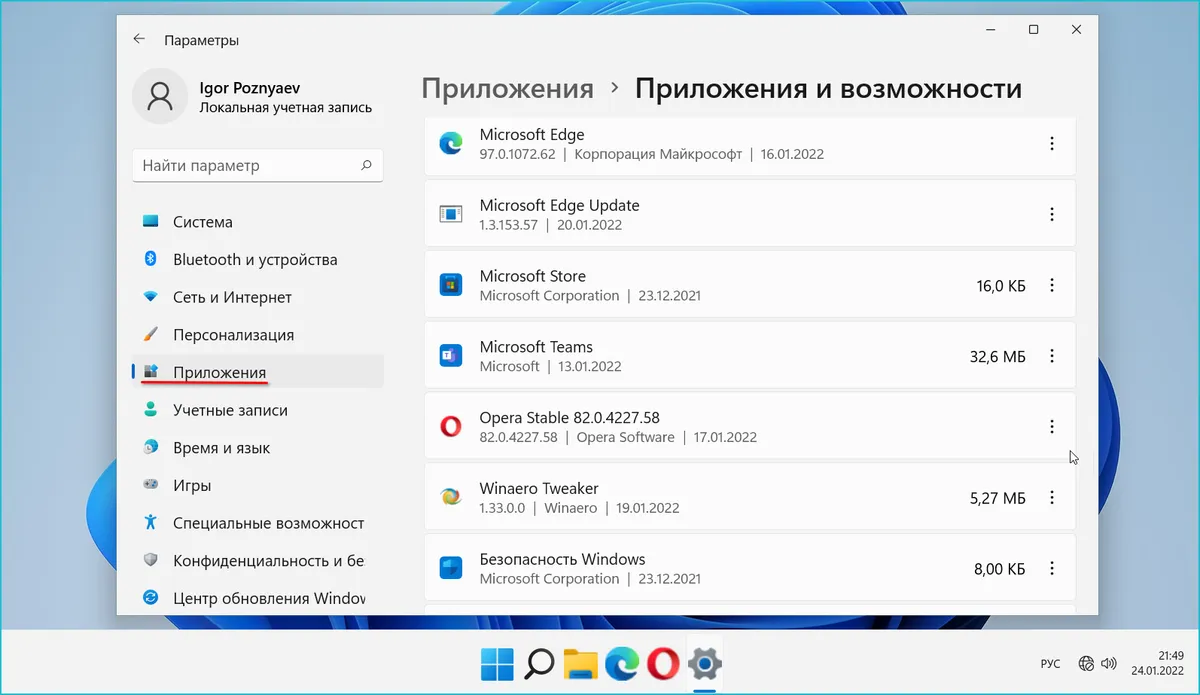Click the Microsoft Edge app icon in list
Image resolution: width=1200 pixels, height=695 pixels.
pyautogui.click(x=451, y=143)
